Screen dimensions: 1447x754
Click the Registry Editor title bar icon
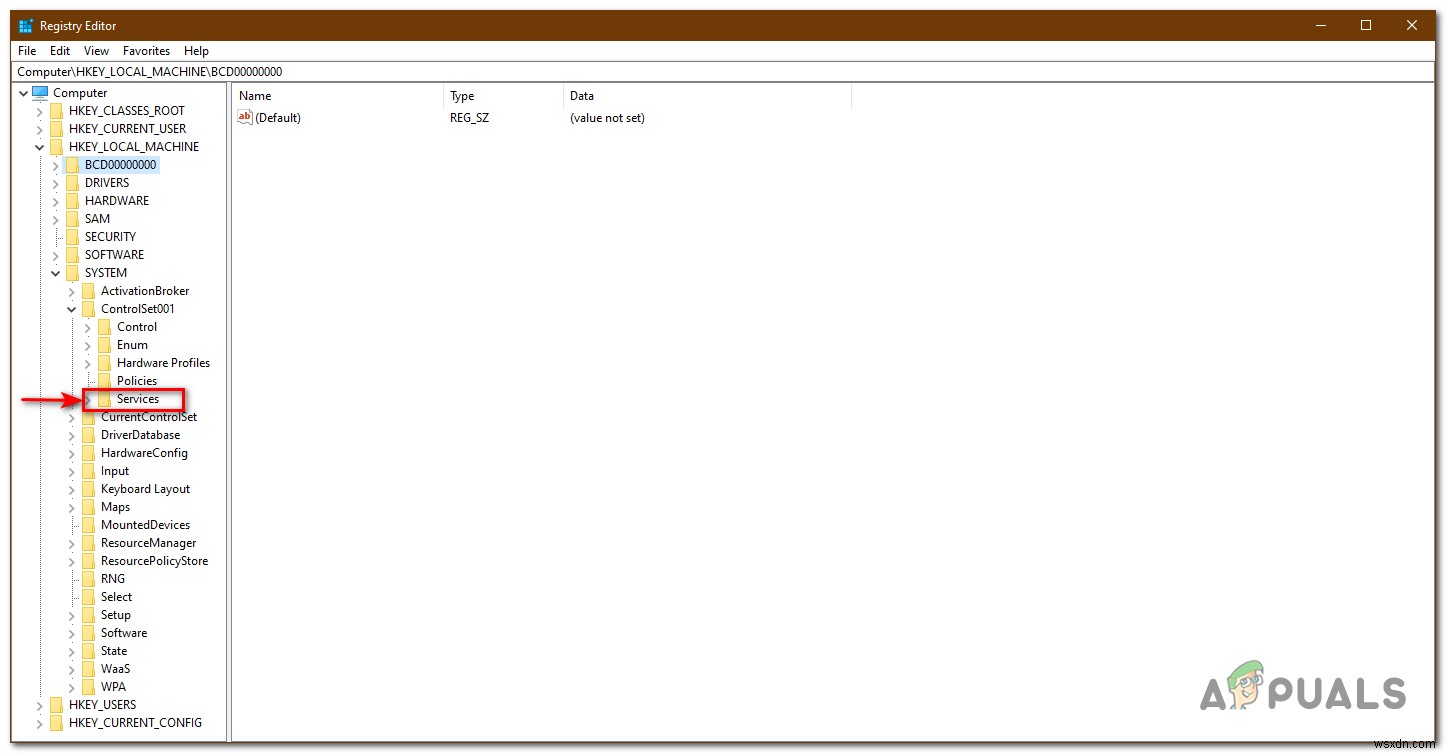point(24,24)
